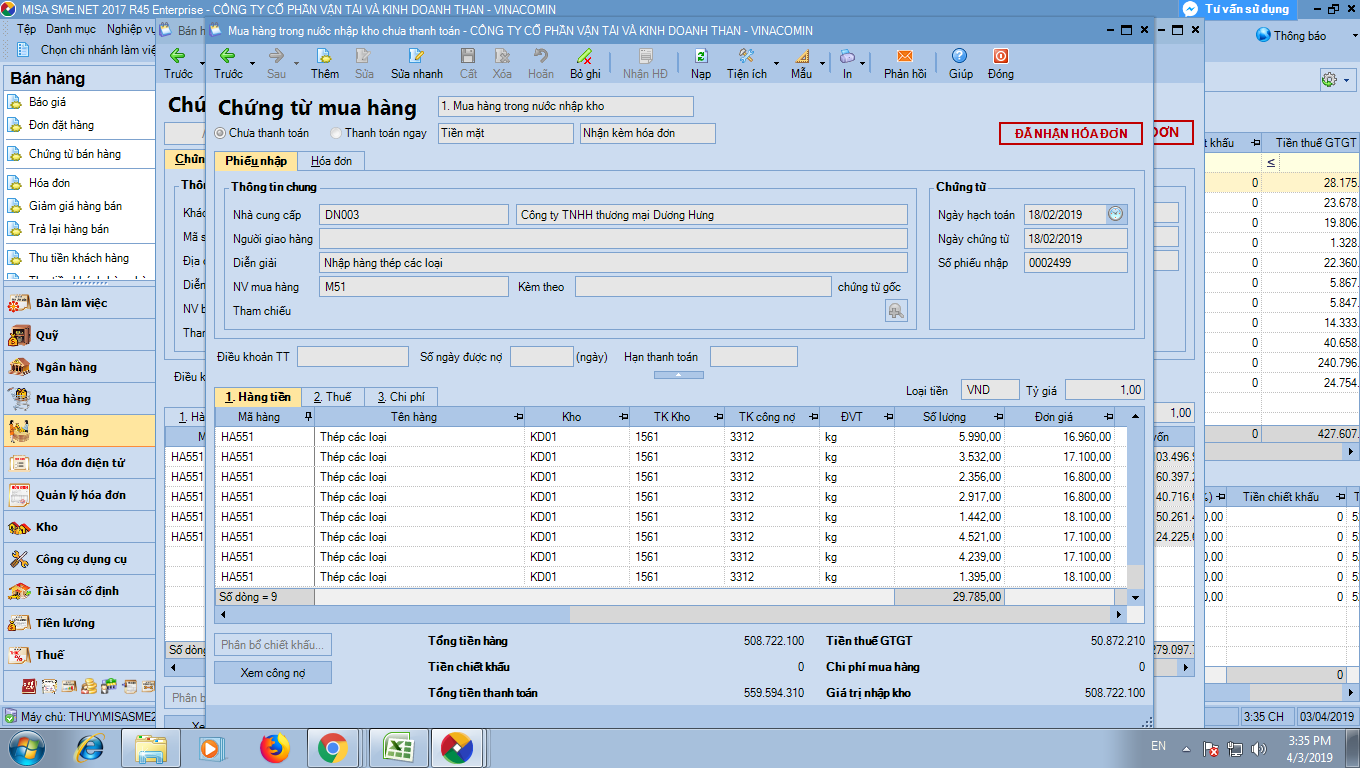Viewport: 1360px width, 768px height.
Task: Launch Firefox from the taskbar
Action: click(273, 748)
